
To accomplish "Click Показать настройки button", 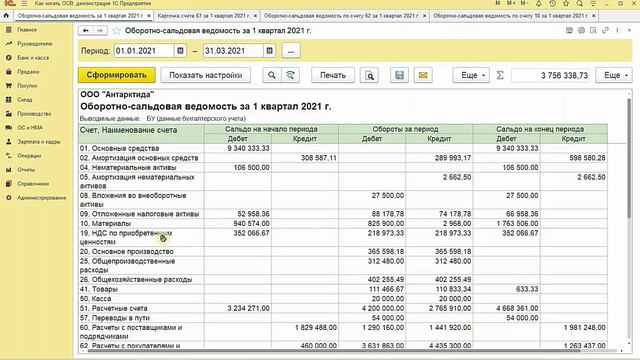I will click(x=206, y=75).
